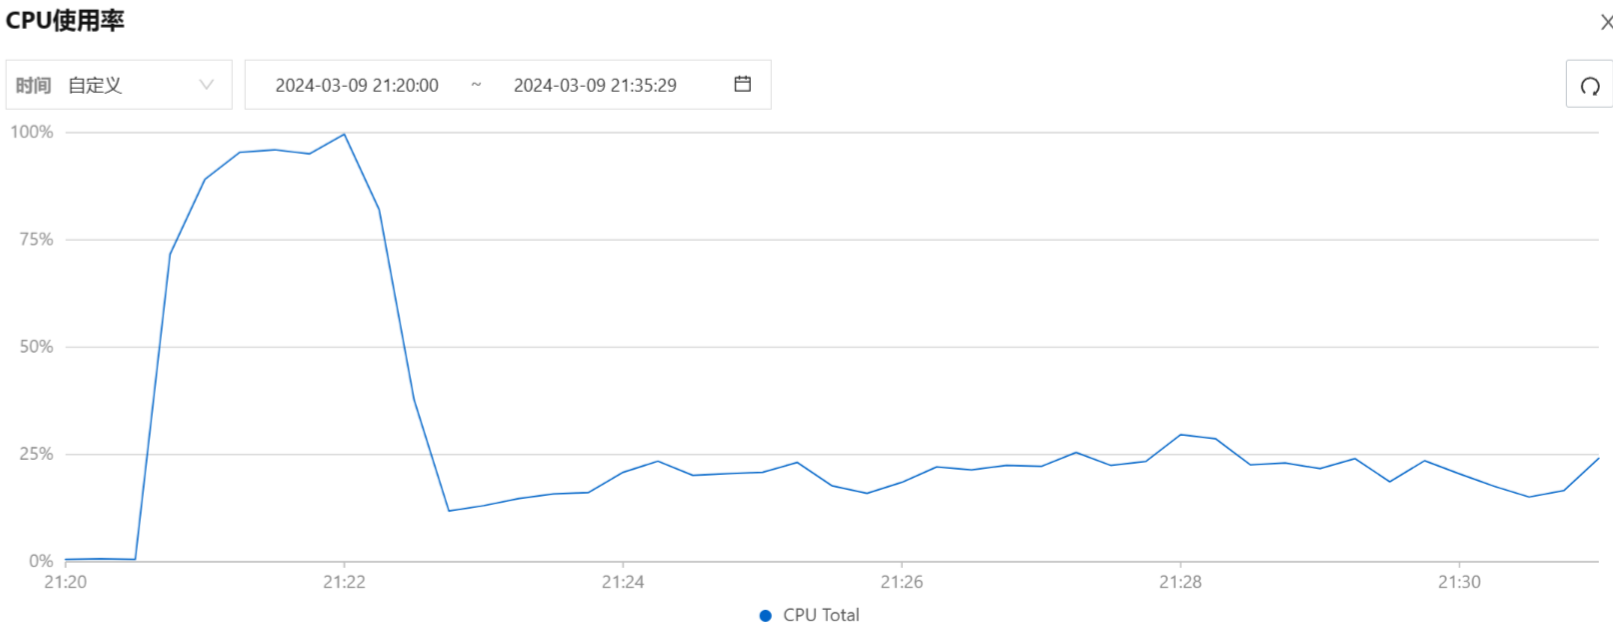Image resolution: width=1613 pixels, height=625 pixels.
Task: Expand the 自定义 time dropdown arrow
Action: (206, 85)
